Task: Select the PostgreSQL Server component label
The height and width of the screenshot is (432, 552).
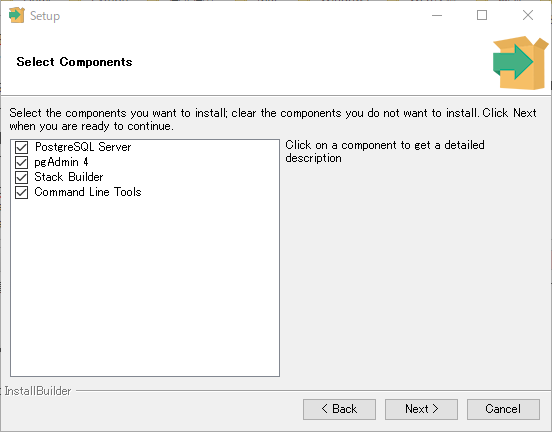Action: coord(83,147)
